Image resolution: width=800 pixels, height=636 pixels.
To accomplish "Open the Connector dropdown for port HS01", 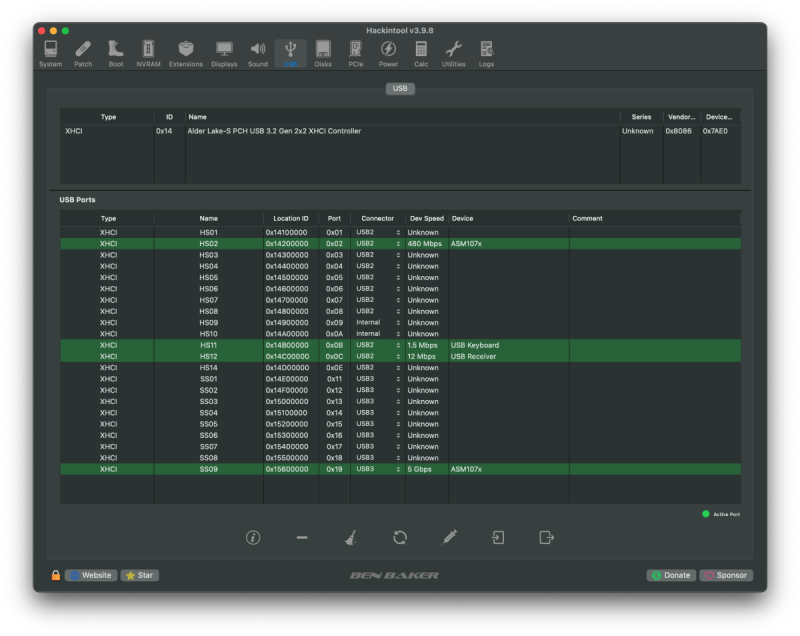I will [x=377, y=232].
